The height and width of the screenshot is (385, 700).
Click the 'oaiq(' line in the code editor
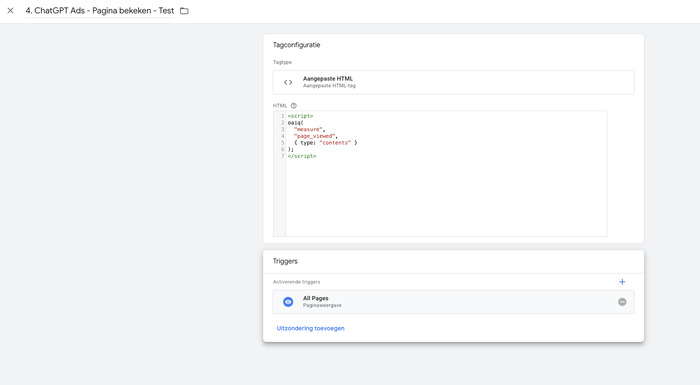[x=296, y=123]
